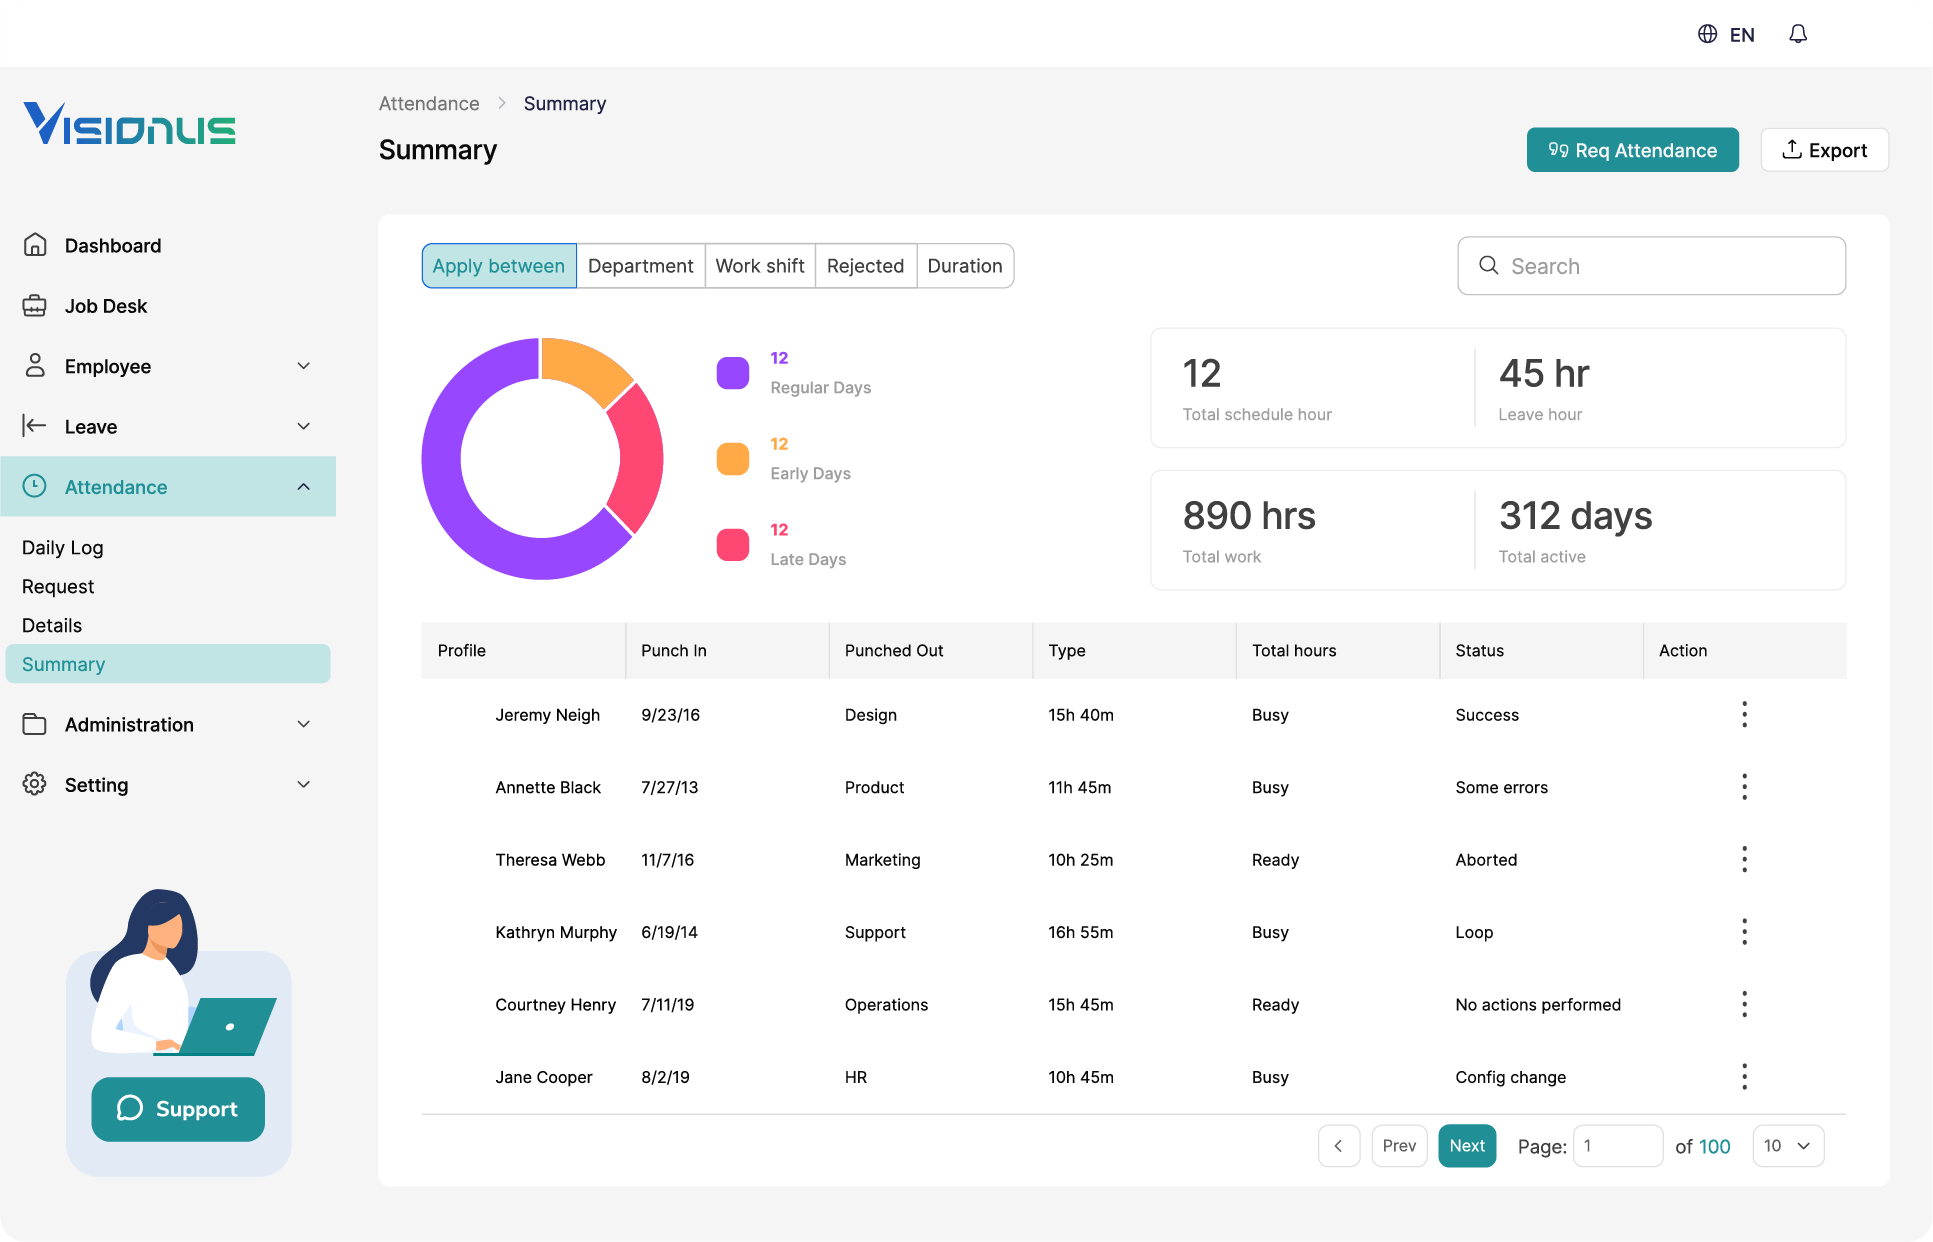Viewport: 1933px width, 1242px height.
Task: Switch to the Rejected filter tab
Action: (865, 266)
